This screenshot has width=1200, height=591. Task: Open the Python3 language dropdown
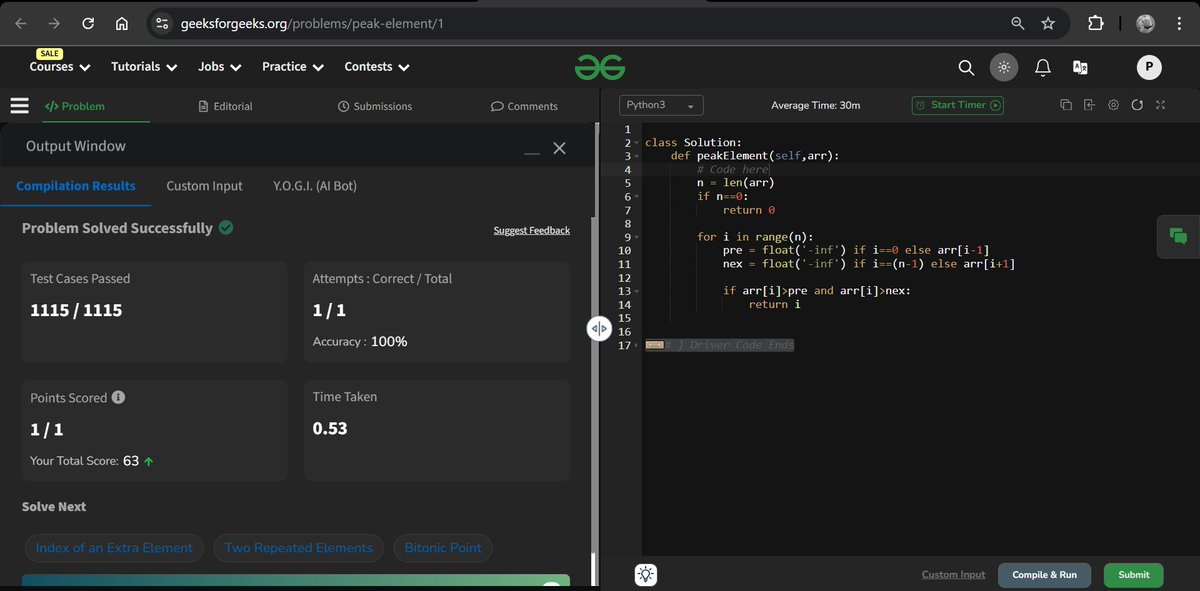pos(661,105)
